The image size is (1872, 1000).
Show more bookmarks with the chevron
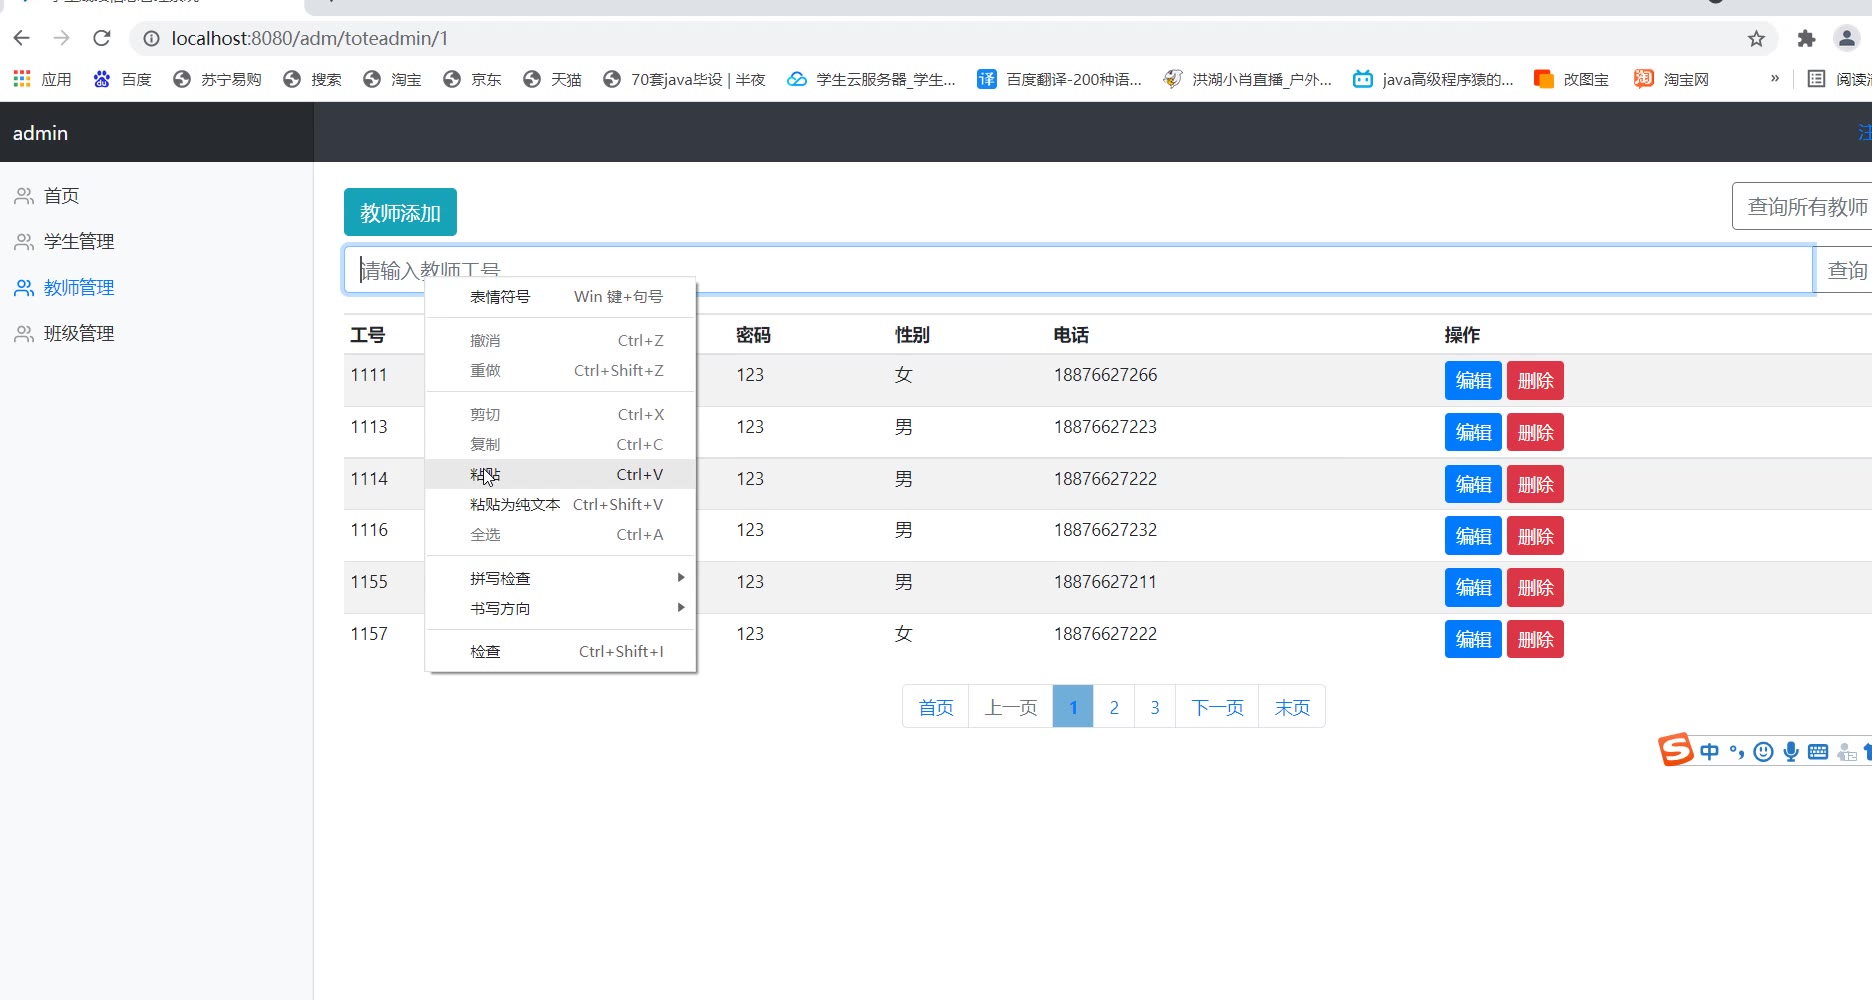(1774, 79)
